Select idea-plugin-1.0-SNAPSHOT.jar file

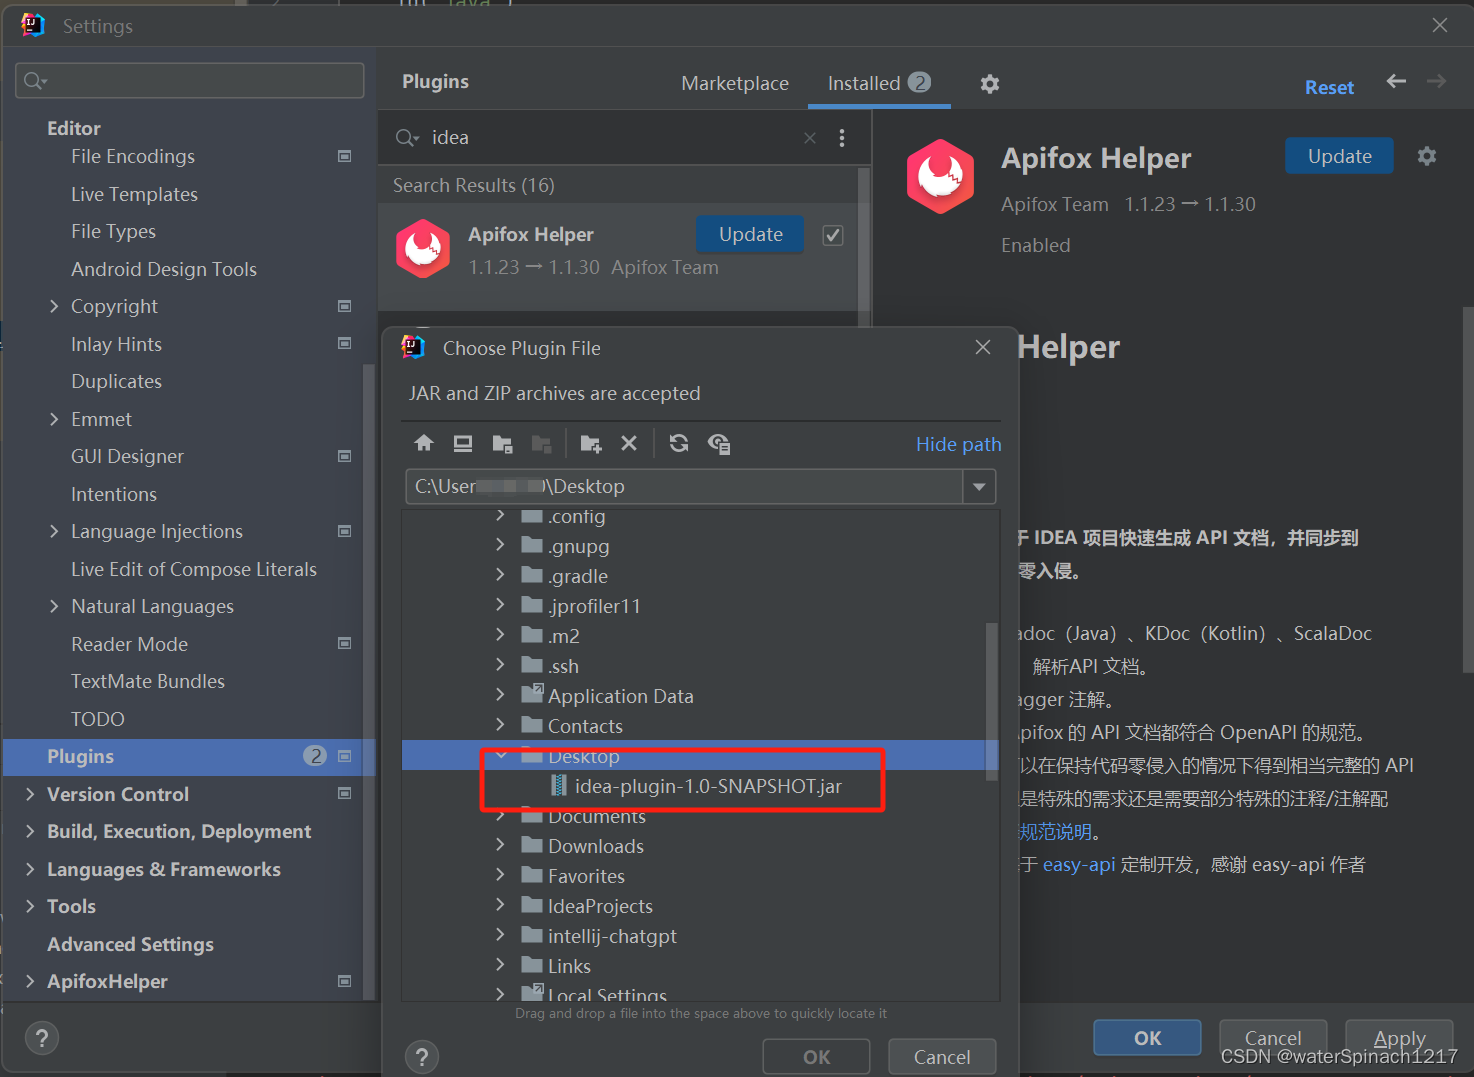[708, 786]
